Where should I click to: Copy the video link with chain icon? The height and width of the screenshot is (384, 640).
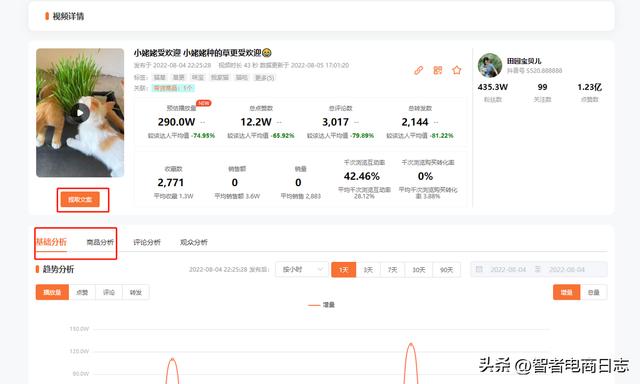(418, 70)
